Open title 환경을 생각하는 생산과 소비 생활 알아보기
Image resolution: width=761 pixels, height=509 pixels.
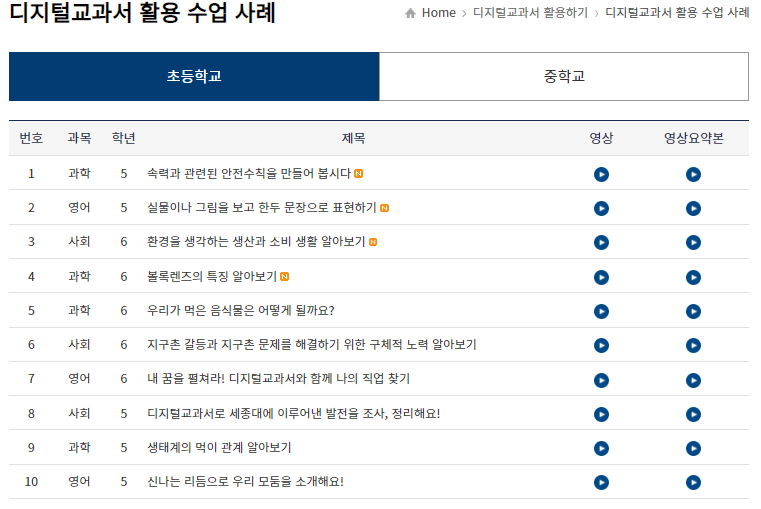click(x=256, y=242)
